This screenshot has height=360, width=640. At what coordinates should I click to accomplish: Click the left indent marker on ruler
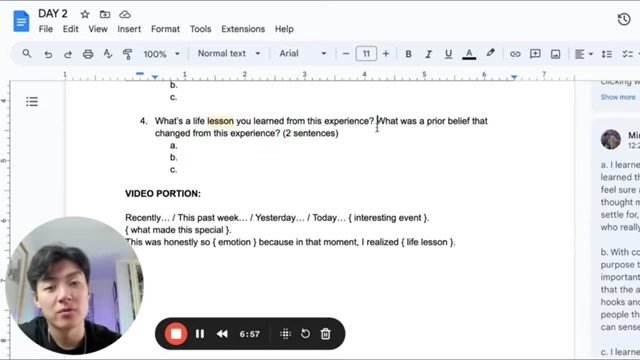click(155, 77)
